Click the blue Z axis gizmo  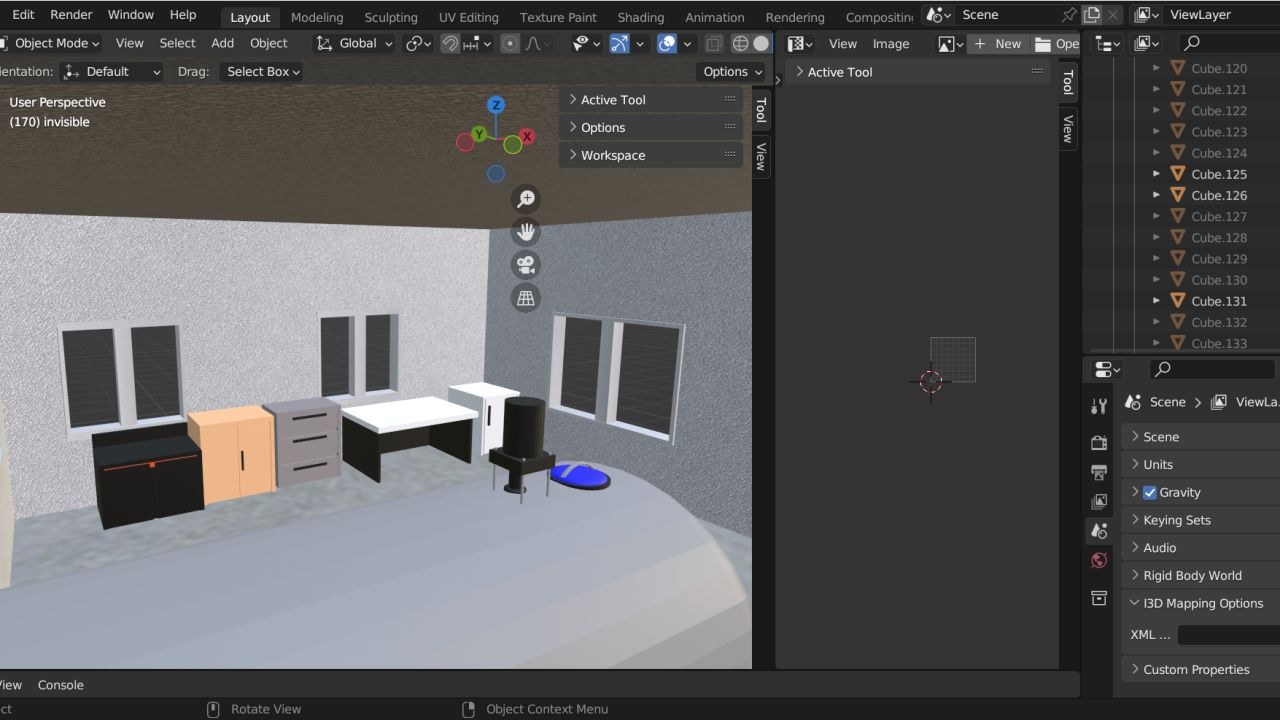[496, 105]
